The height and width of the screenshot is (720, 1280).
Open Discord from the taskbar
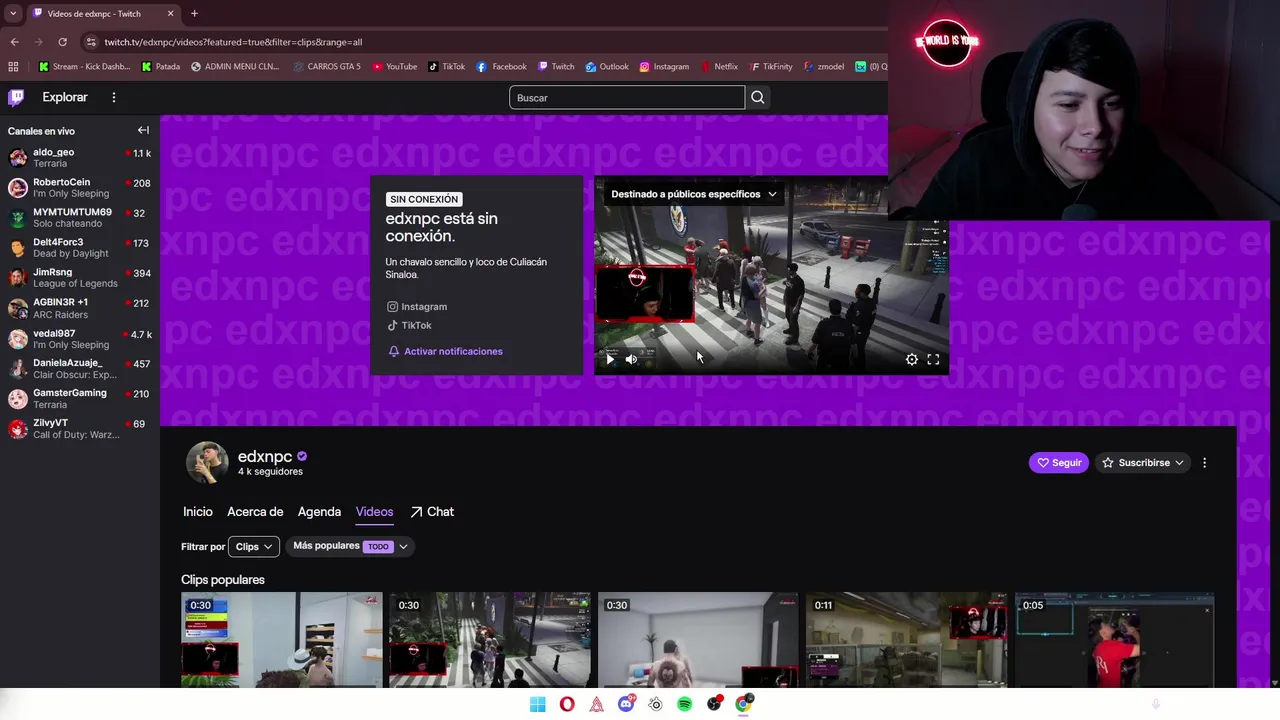coord(626,704)
